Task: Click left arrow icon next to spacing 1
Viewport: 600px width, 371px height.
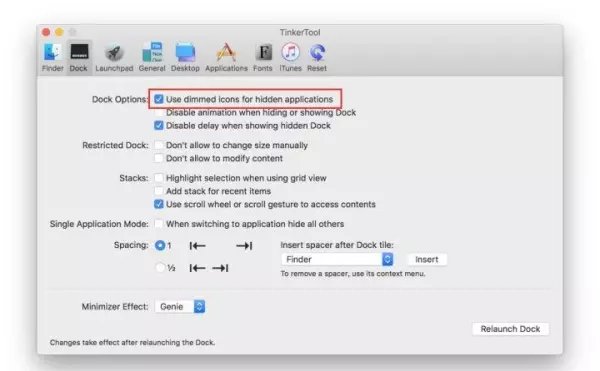Action: pos(197,246)
